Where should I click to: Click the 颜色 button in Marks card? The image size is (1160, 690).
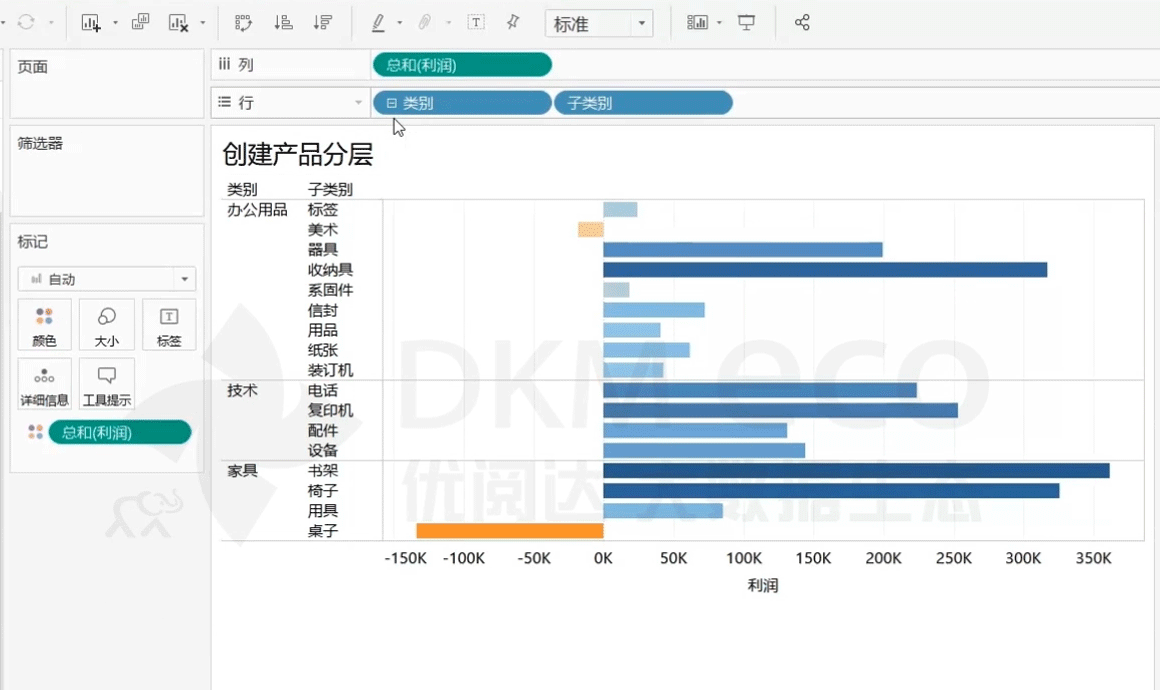(44, 325)
